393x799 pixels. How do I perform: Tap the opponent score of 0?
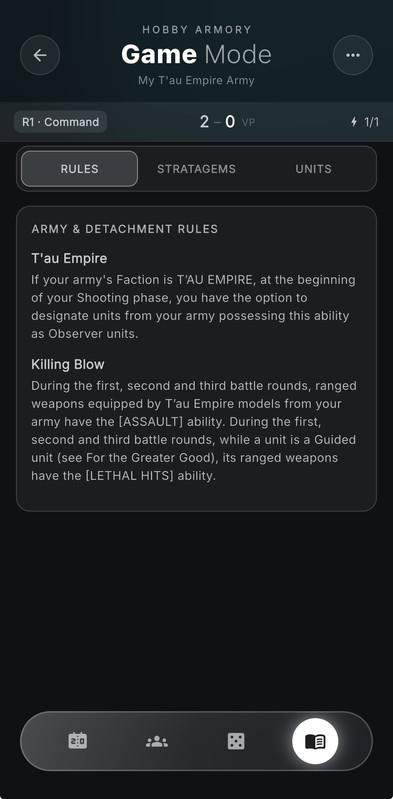point(230,122)
